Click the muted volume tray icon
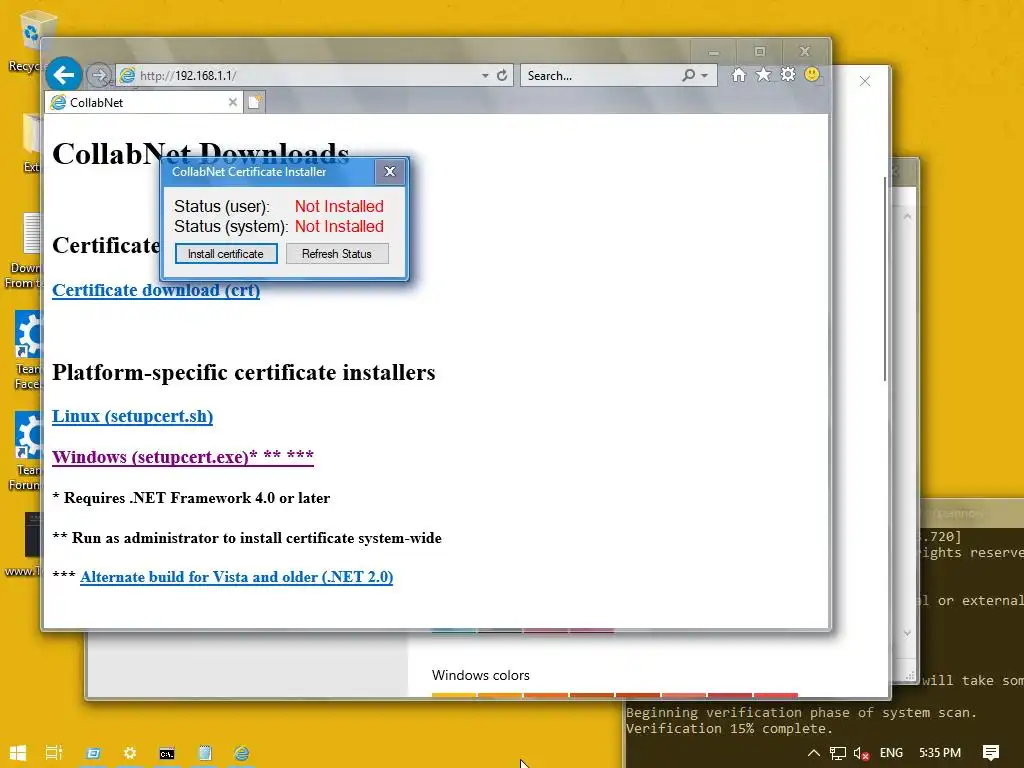1024x768 pixels. (x=861, y=753)
